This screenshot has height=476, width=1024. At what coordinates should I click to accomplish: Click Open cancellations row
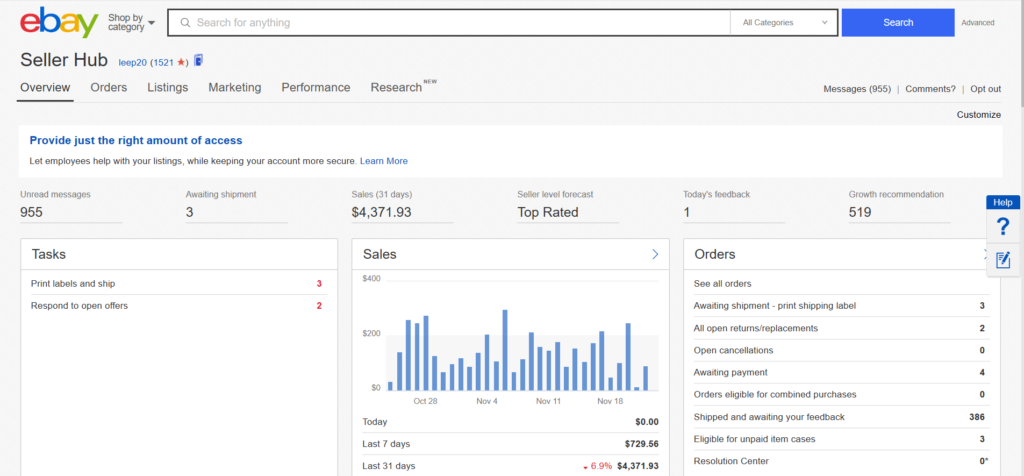[841, 351]
